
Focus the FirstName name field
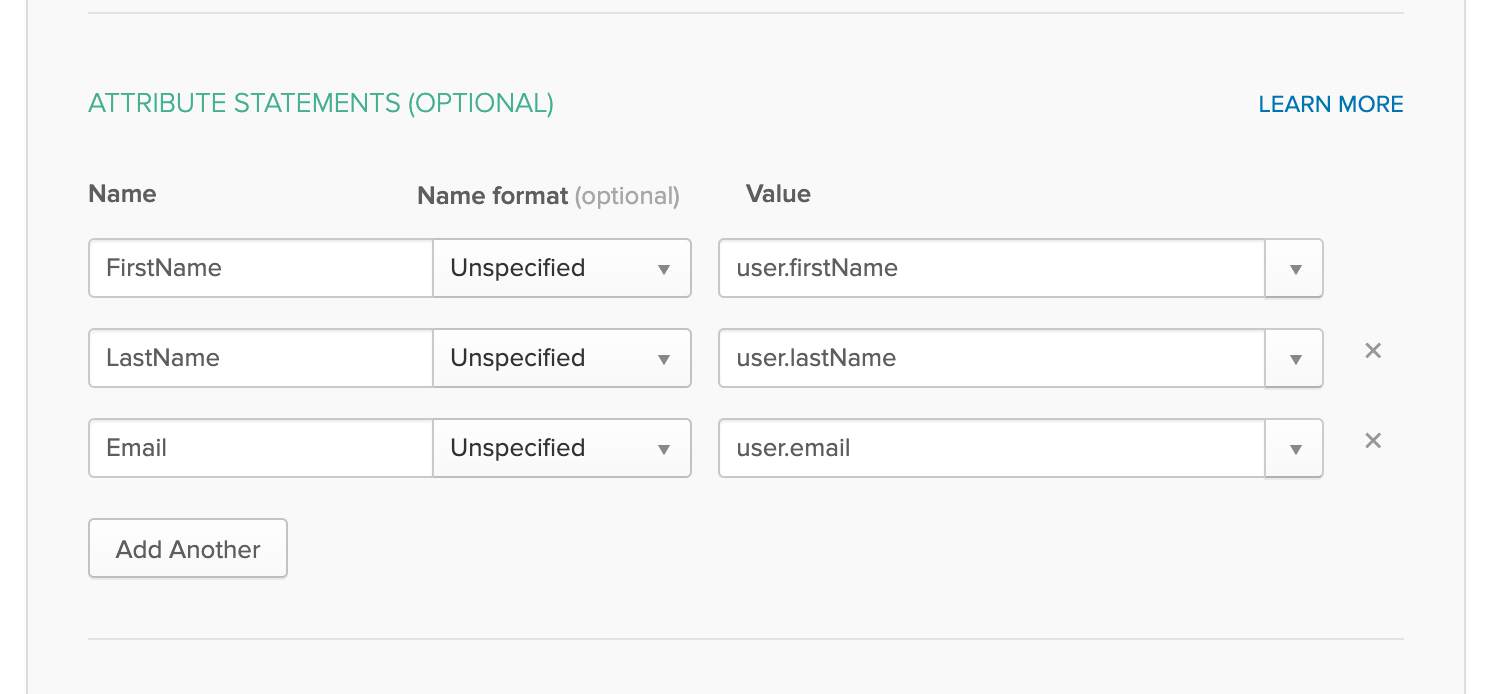coord(260,268)
